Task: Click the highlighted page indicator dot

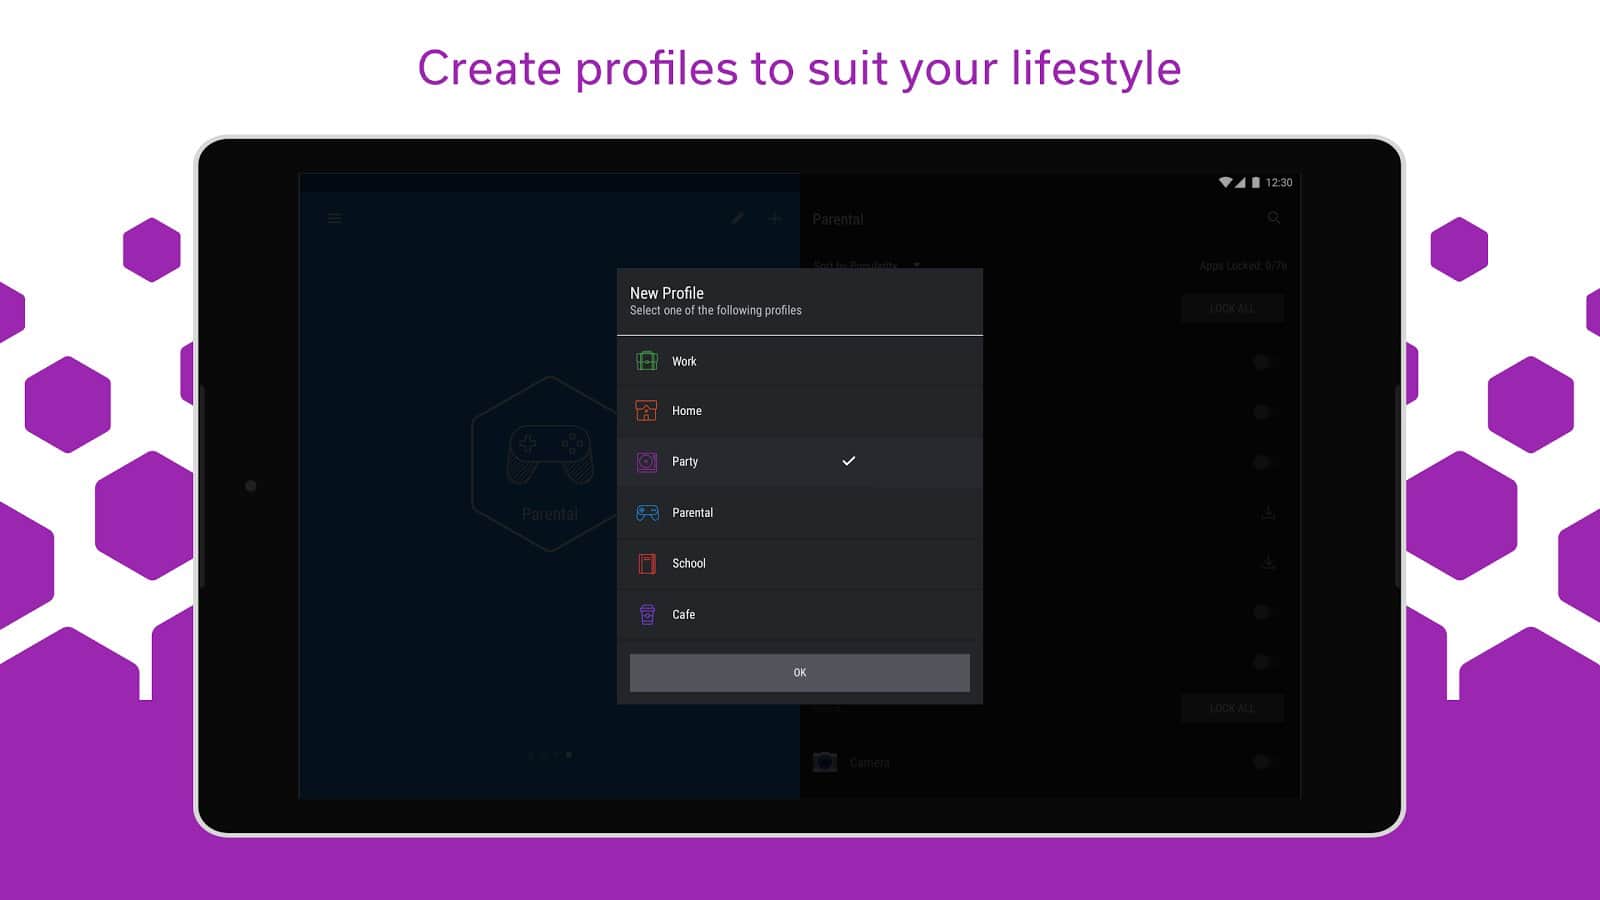Action: 569,755
